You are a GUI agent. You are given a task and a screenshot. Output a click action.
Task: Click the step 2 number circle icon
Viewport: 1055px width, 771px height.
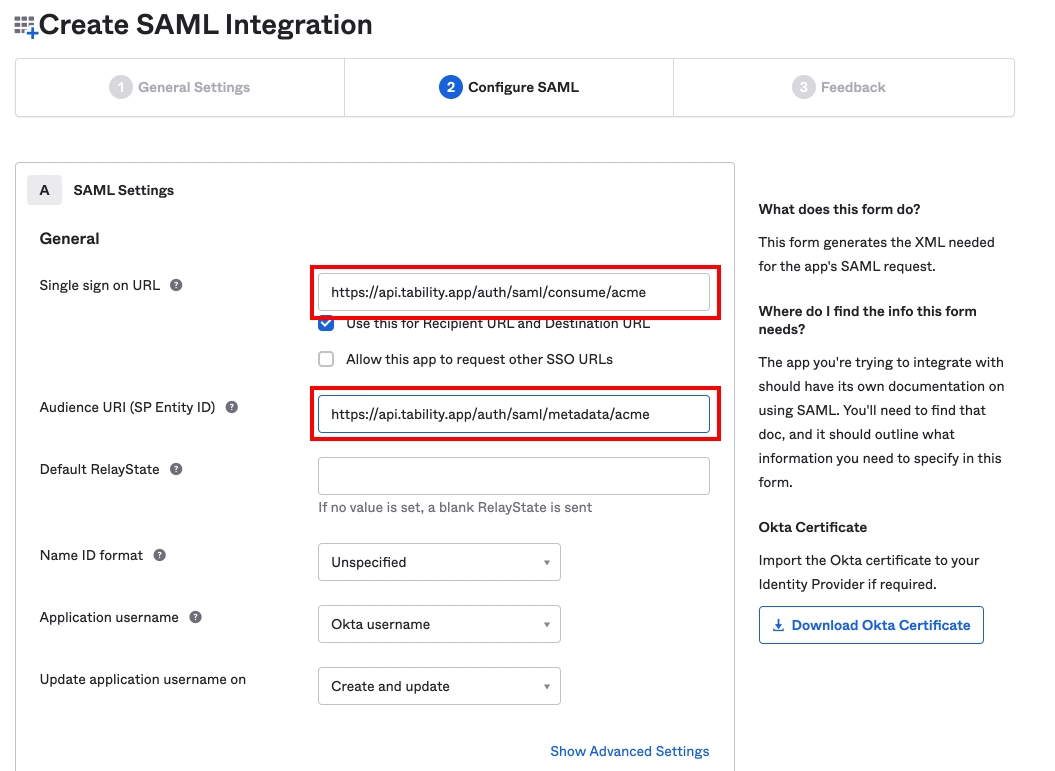450,87
